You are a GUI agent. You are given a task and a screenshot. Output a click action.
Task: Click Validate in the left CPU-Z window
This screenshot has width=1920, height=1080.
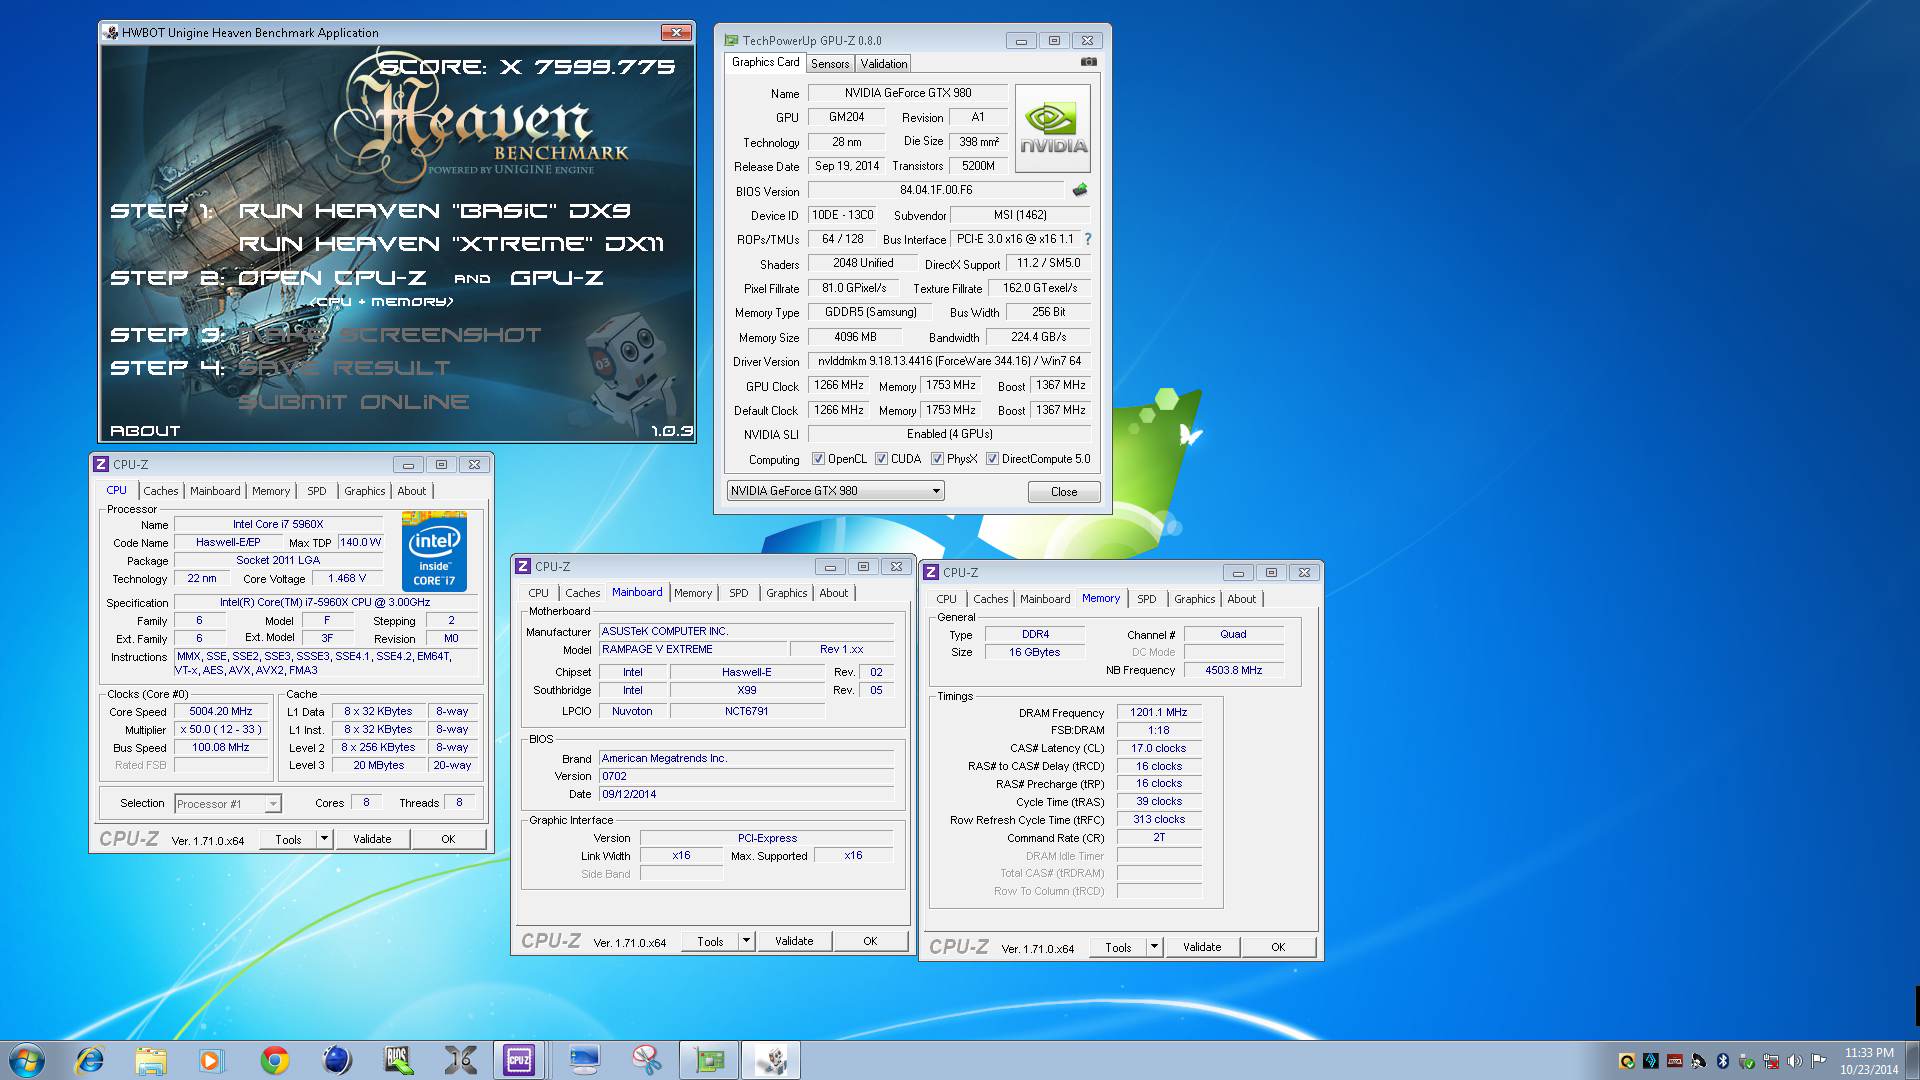[x=372, y=839]
